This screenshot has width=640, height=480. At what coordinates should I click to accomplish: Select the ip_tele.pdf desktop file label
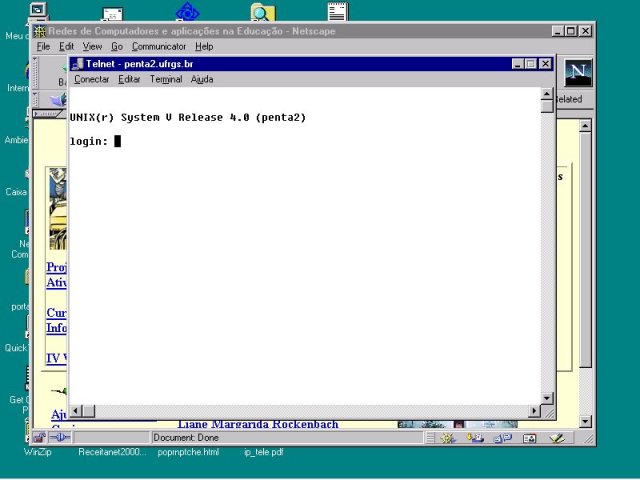(264, 452)
